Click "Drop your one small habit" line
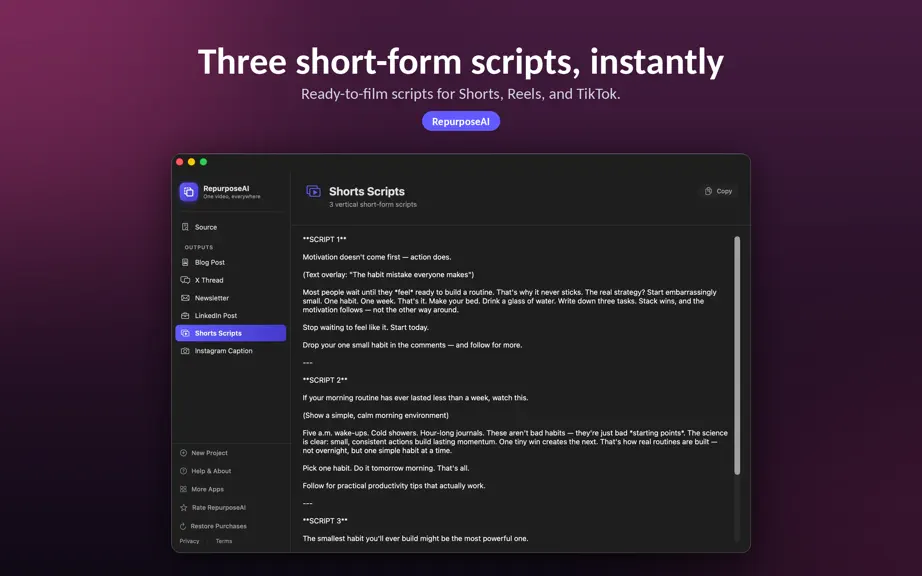 coord(412,345)
